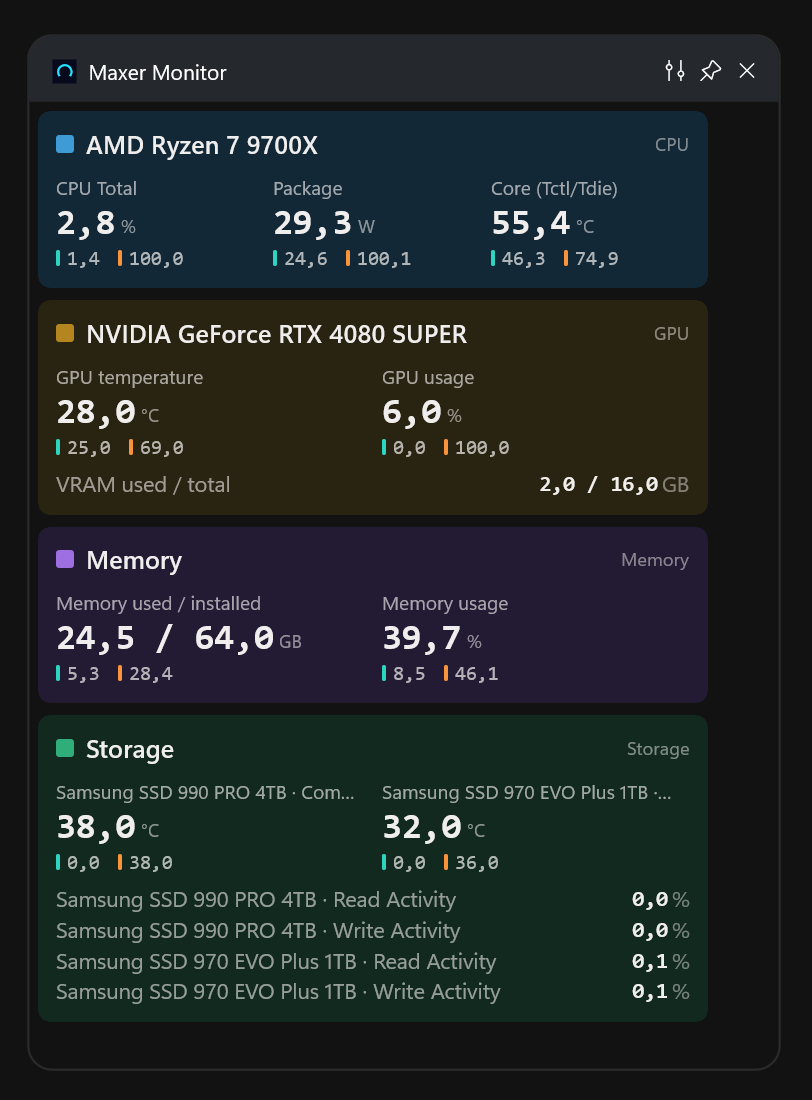The image size is (812, 1100).
Task: Click the green Storage color square
Action: click(x=65, y=749)
